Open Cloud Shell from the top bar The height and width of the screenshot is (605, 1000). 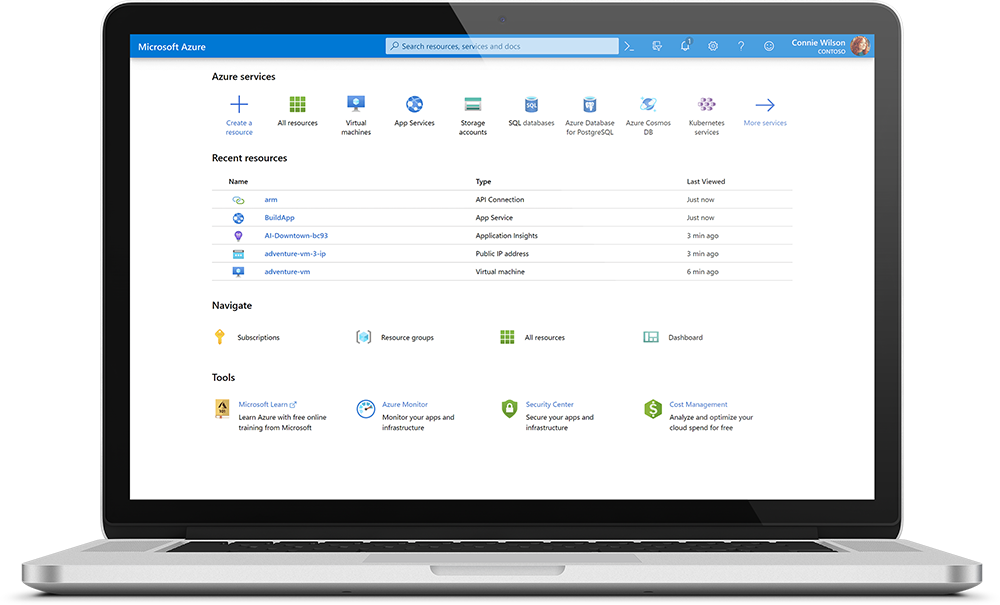pos(629,46)
